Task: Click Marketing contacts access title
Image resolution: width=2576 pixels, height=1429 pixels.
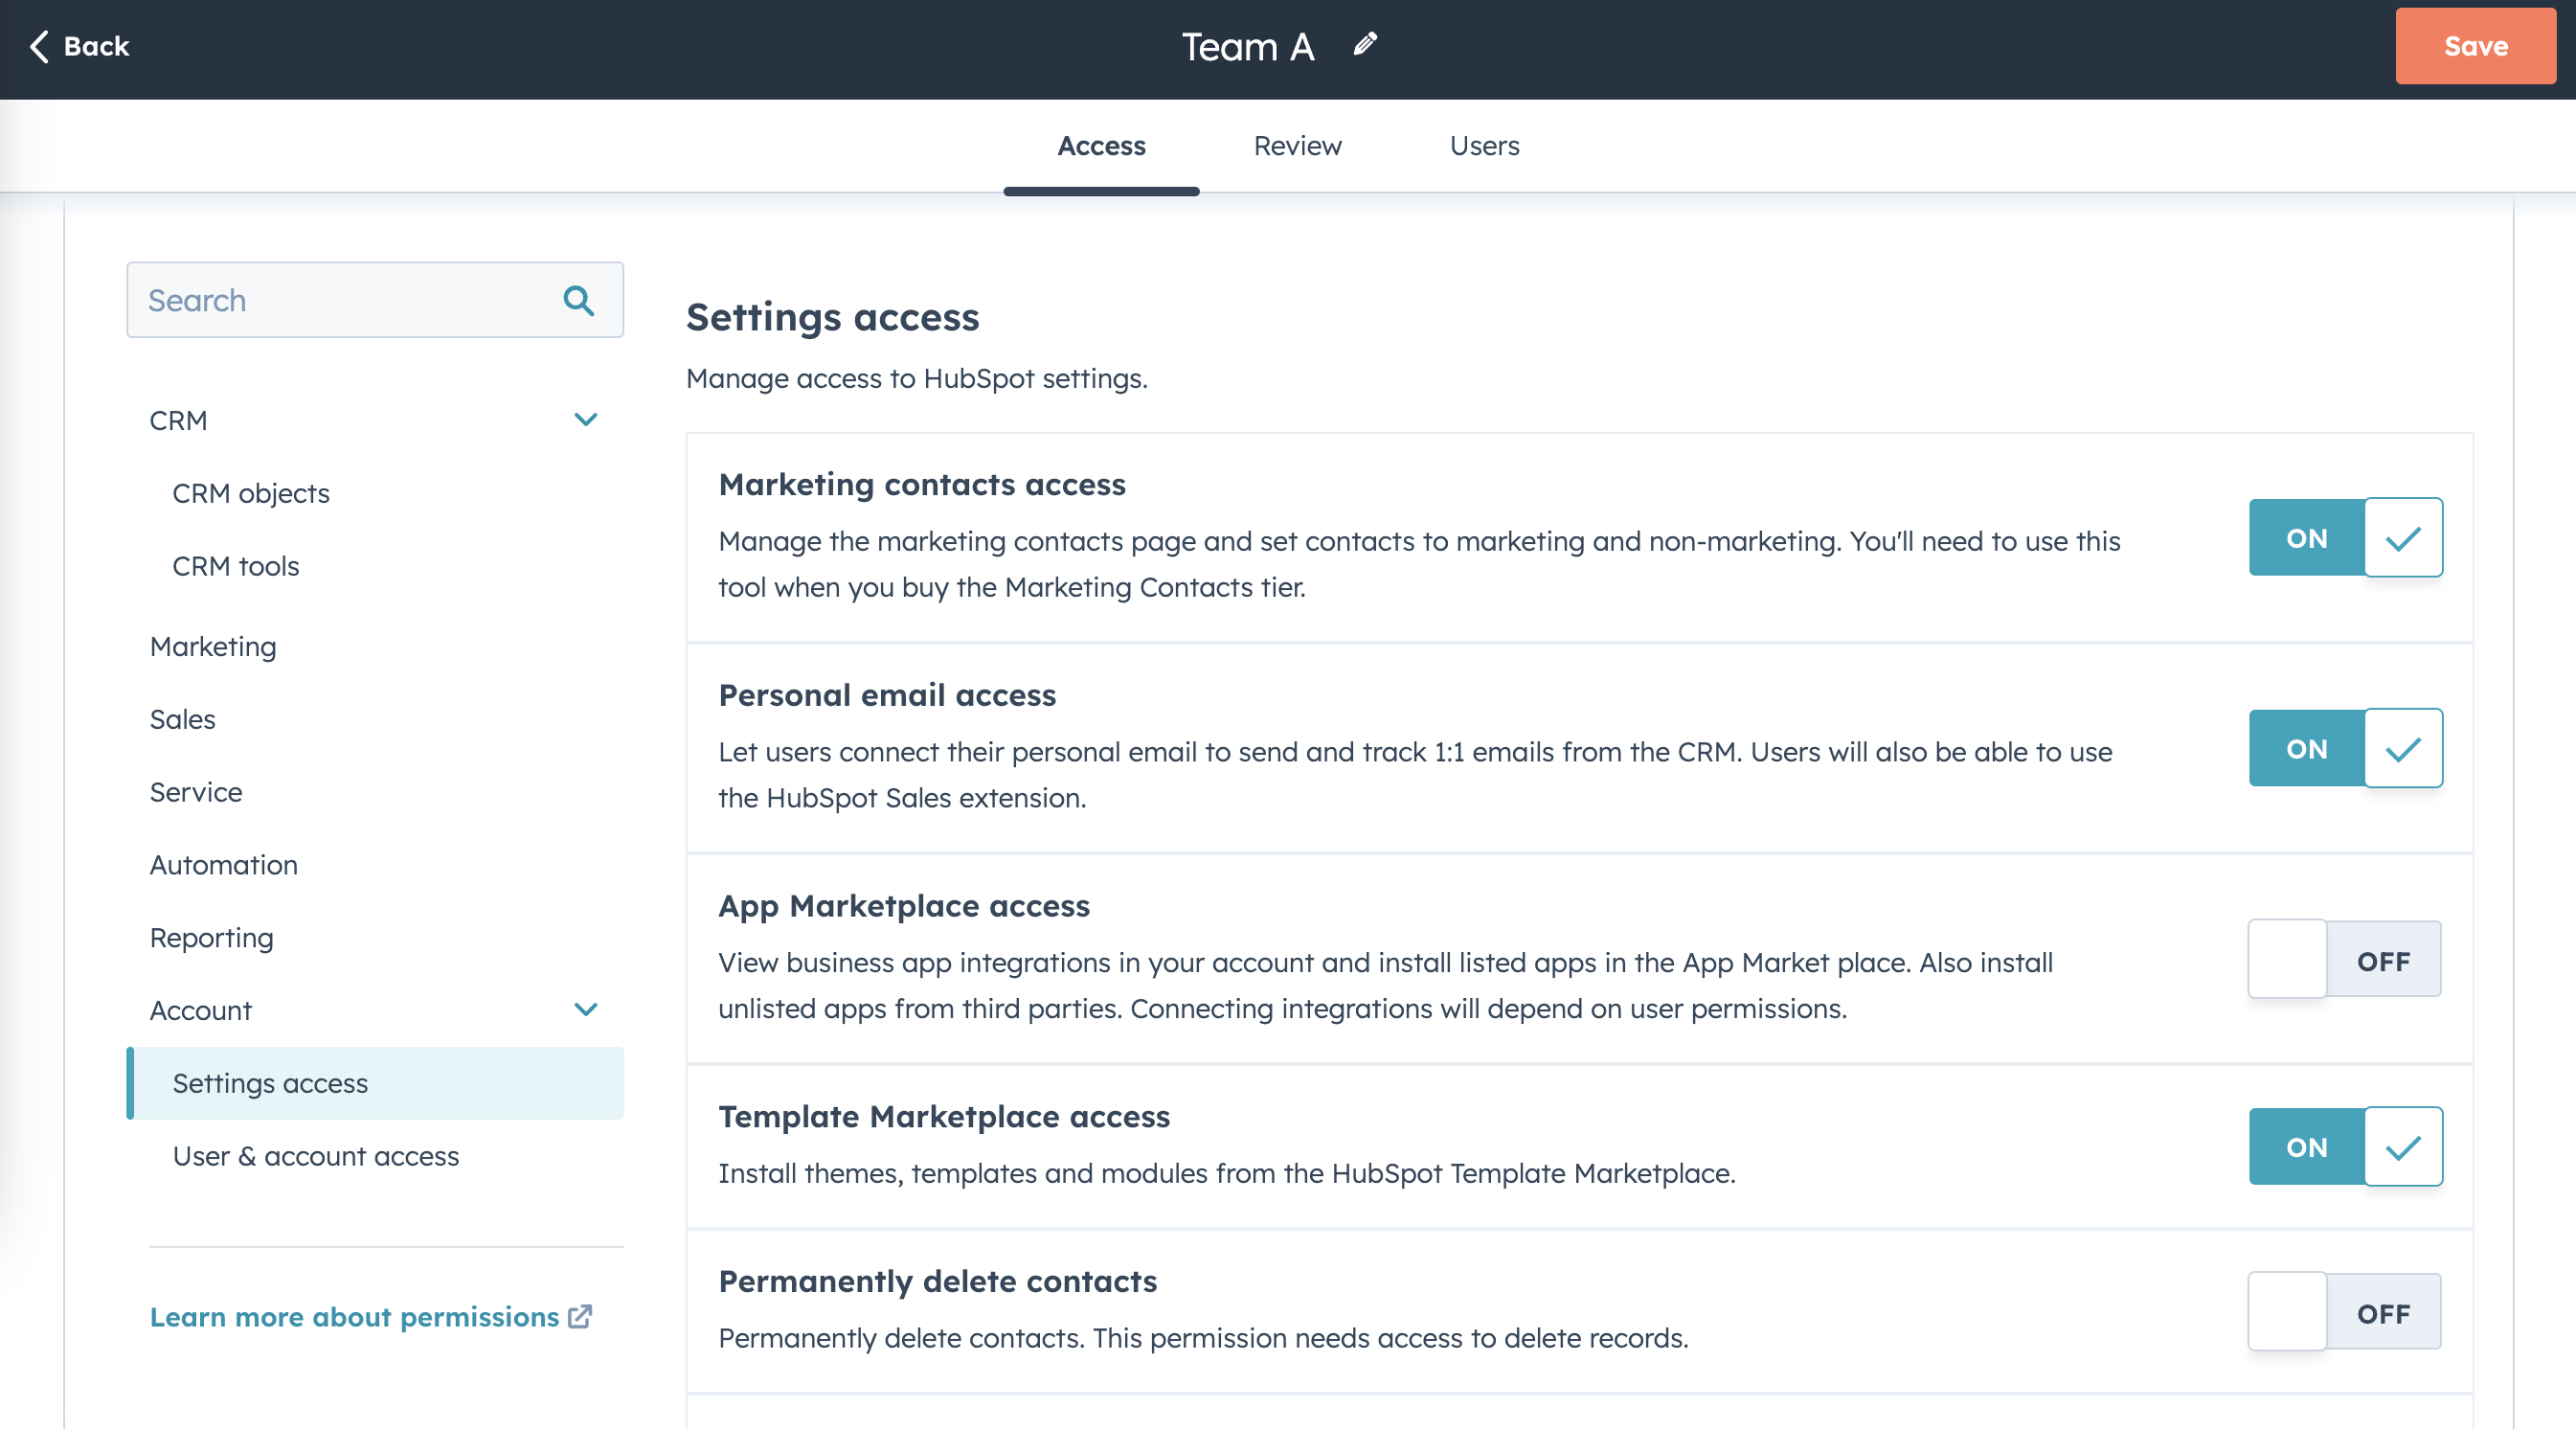Action: coord(922,484)
